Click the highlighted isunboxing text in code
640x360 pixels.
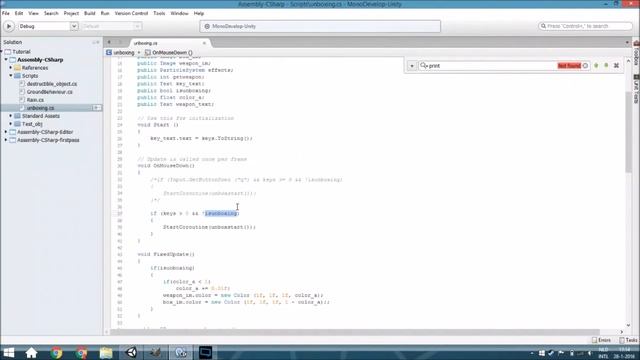pyautogui.click(x=221, y=213)
